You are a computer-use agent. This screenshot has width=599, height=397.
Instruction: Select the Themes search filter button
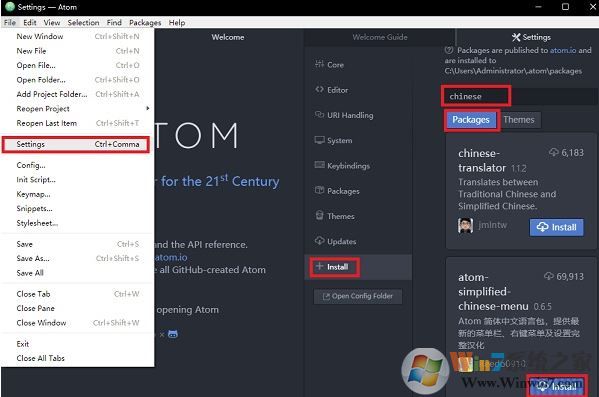point(519,120)
